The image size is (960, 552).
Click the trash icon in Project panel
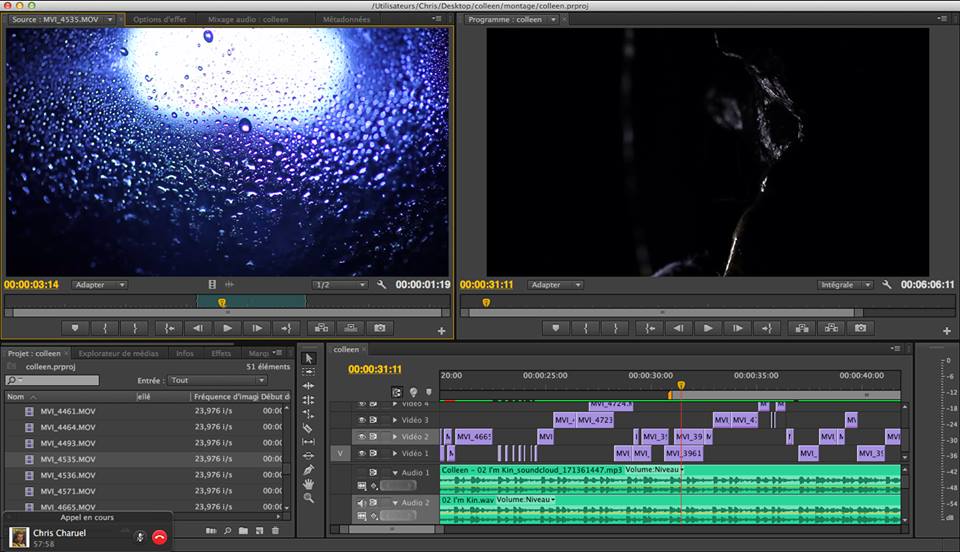[x=276, y=530]
